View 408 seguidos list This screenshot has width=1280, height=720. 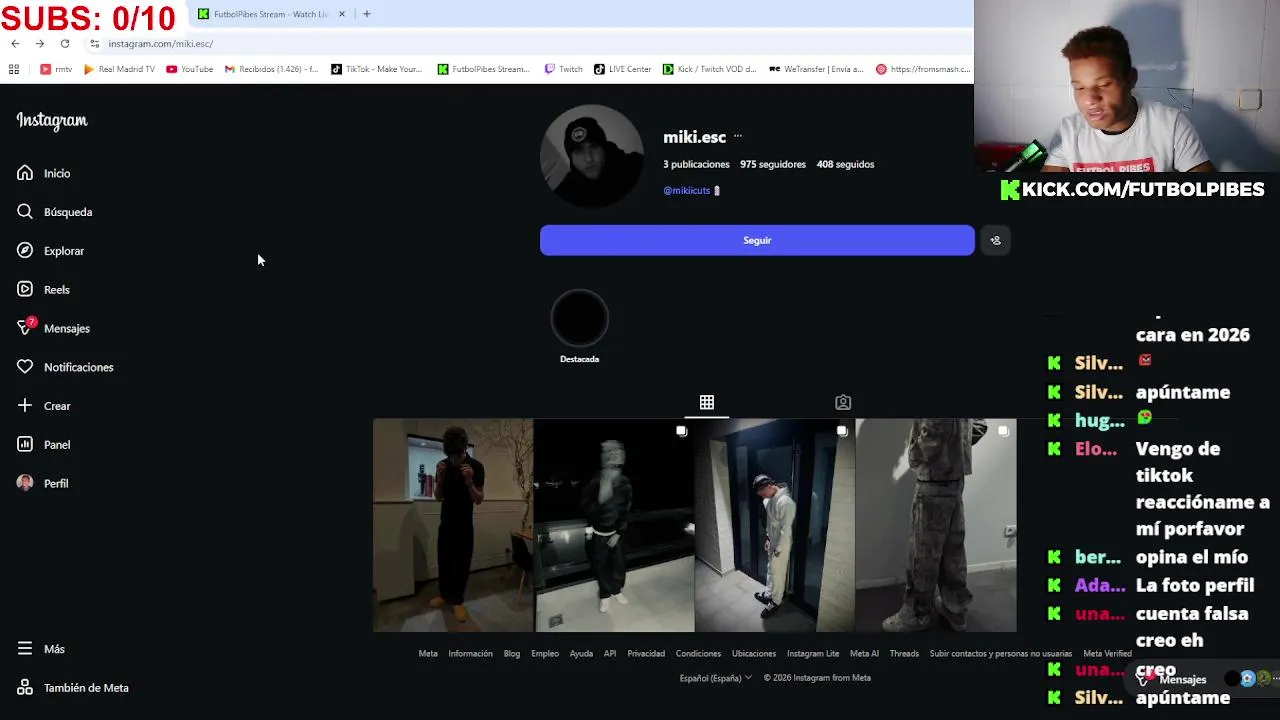point(845,164)
